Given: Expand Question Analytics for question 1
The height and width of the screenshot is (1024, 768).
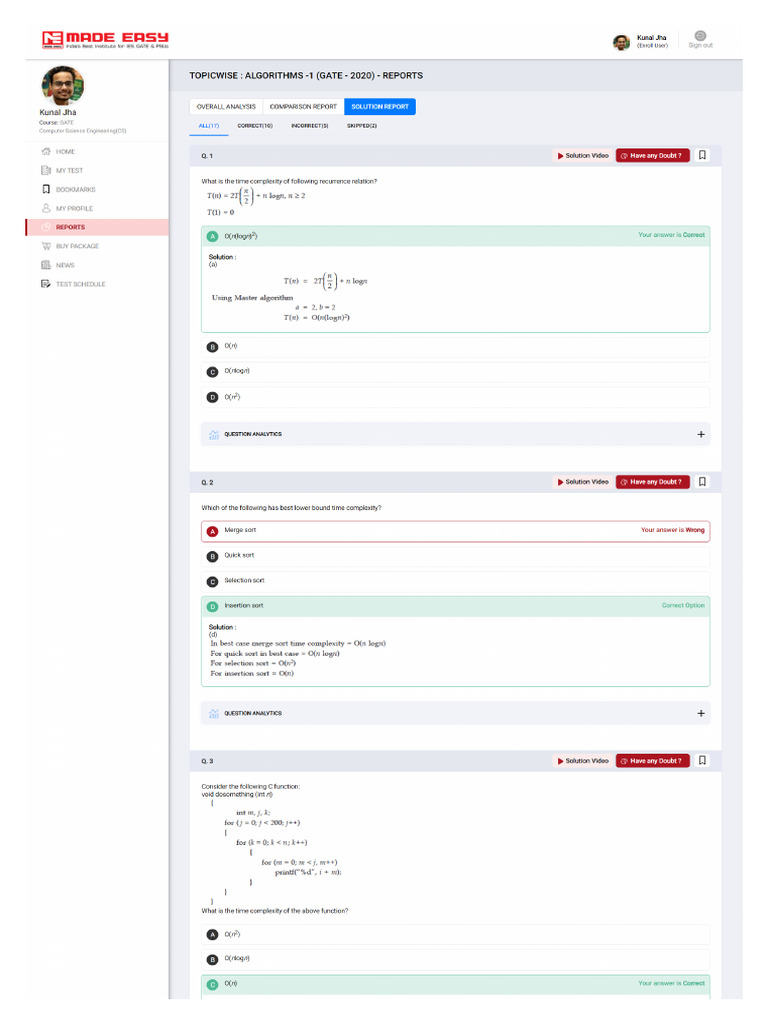Looking at the screenshot, I should tap(700, 435).
